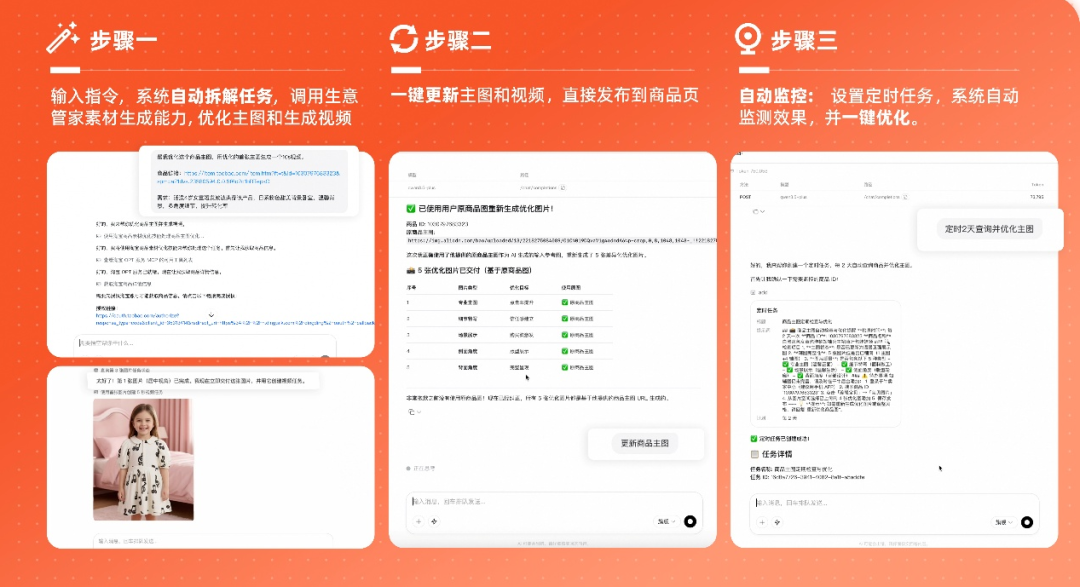Click the sparkle icon in step three chat box

point(777,522)
